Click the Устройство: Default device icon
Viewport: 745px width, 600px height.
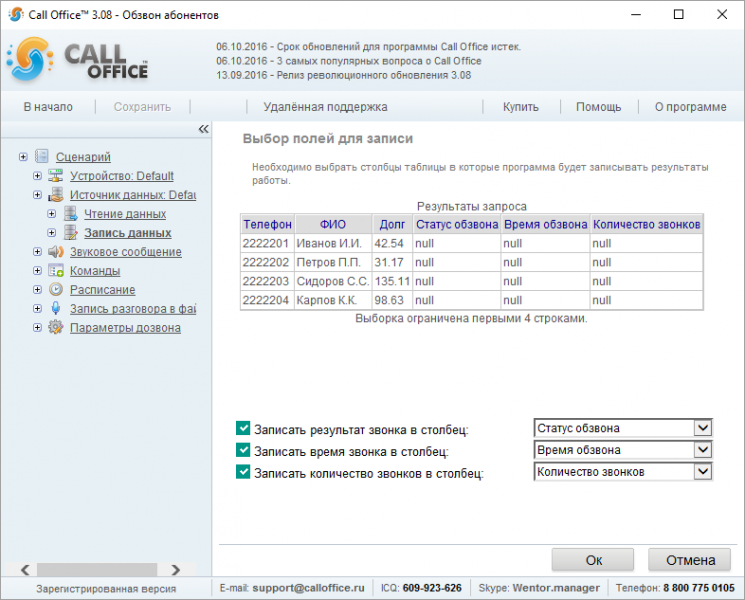(x=56, y=176)
